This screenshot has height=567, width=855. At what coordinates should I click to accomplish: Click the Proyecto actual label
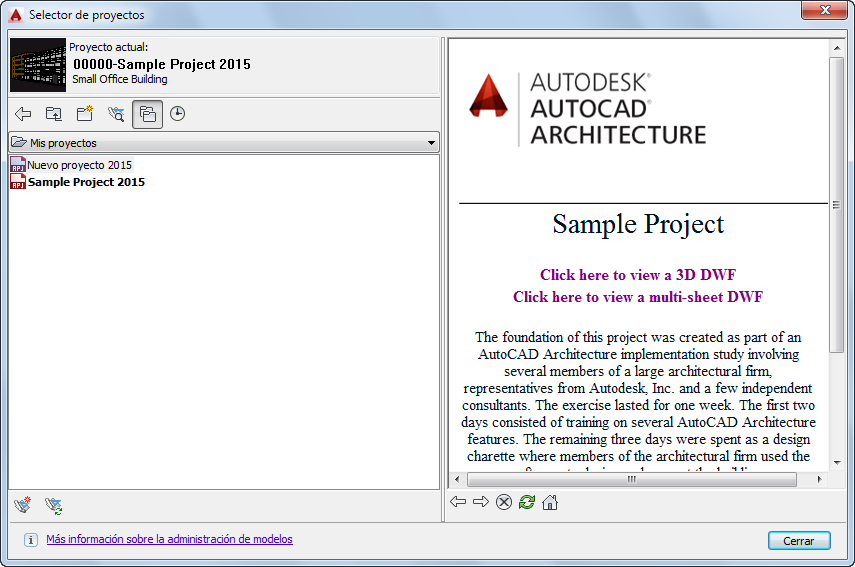pos(109,47)
